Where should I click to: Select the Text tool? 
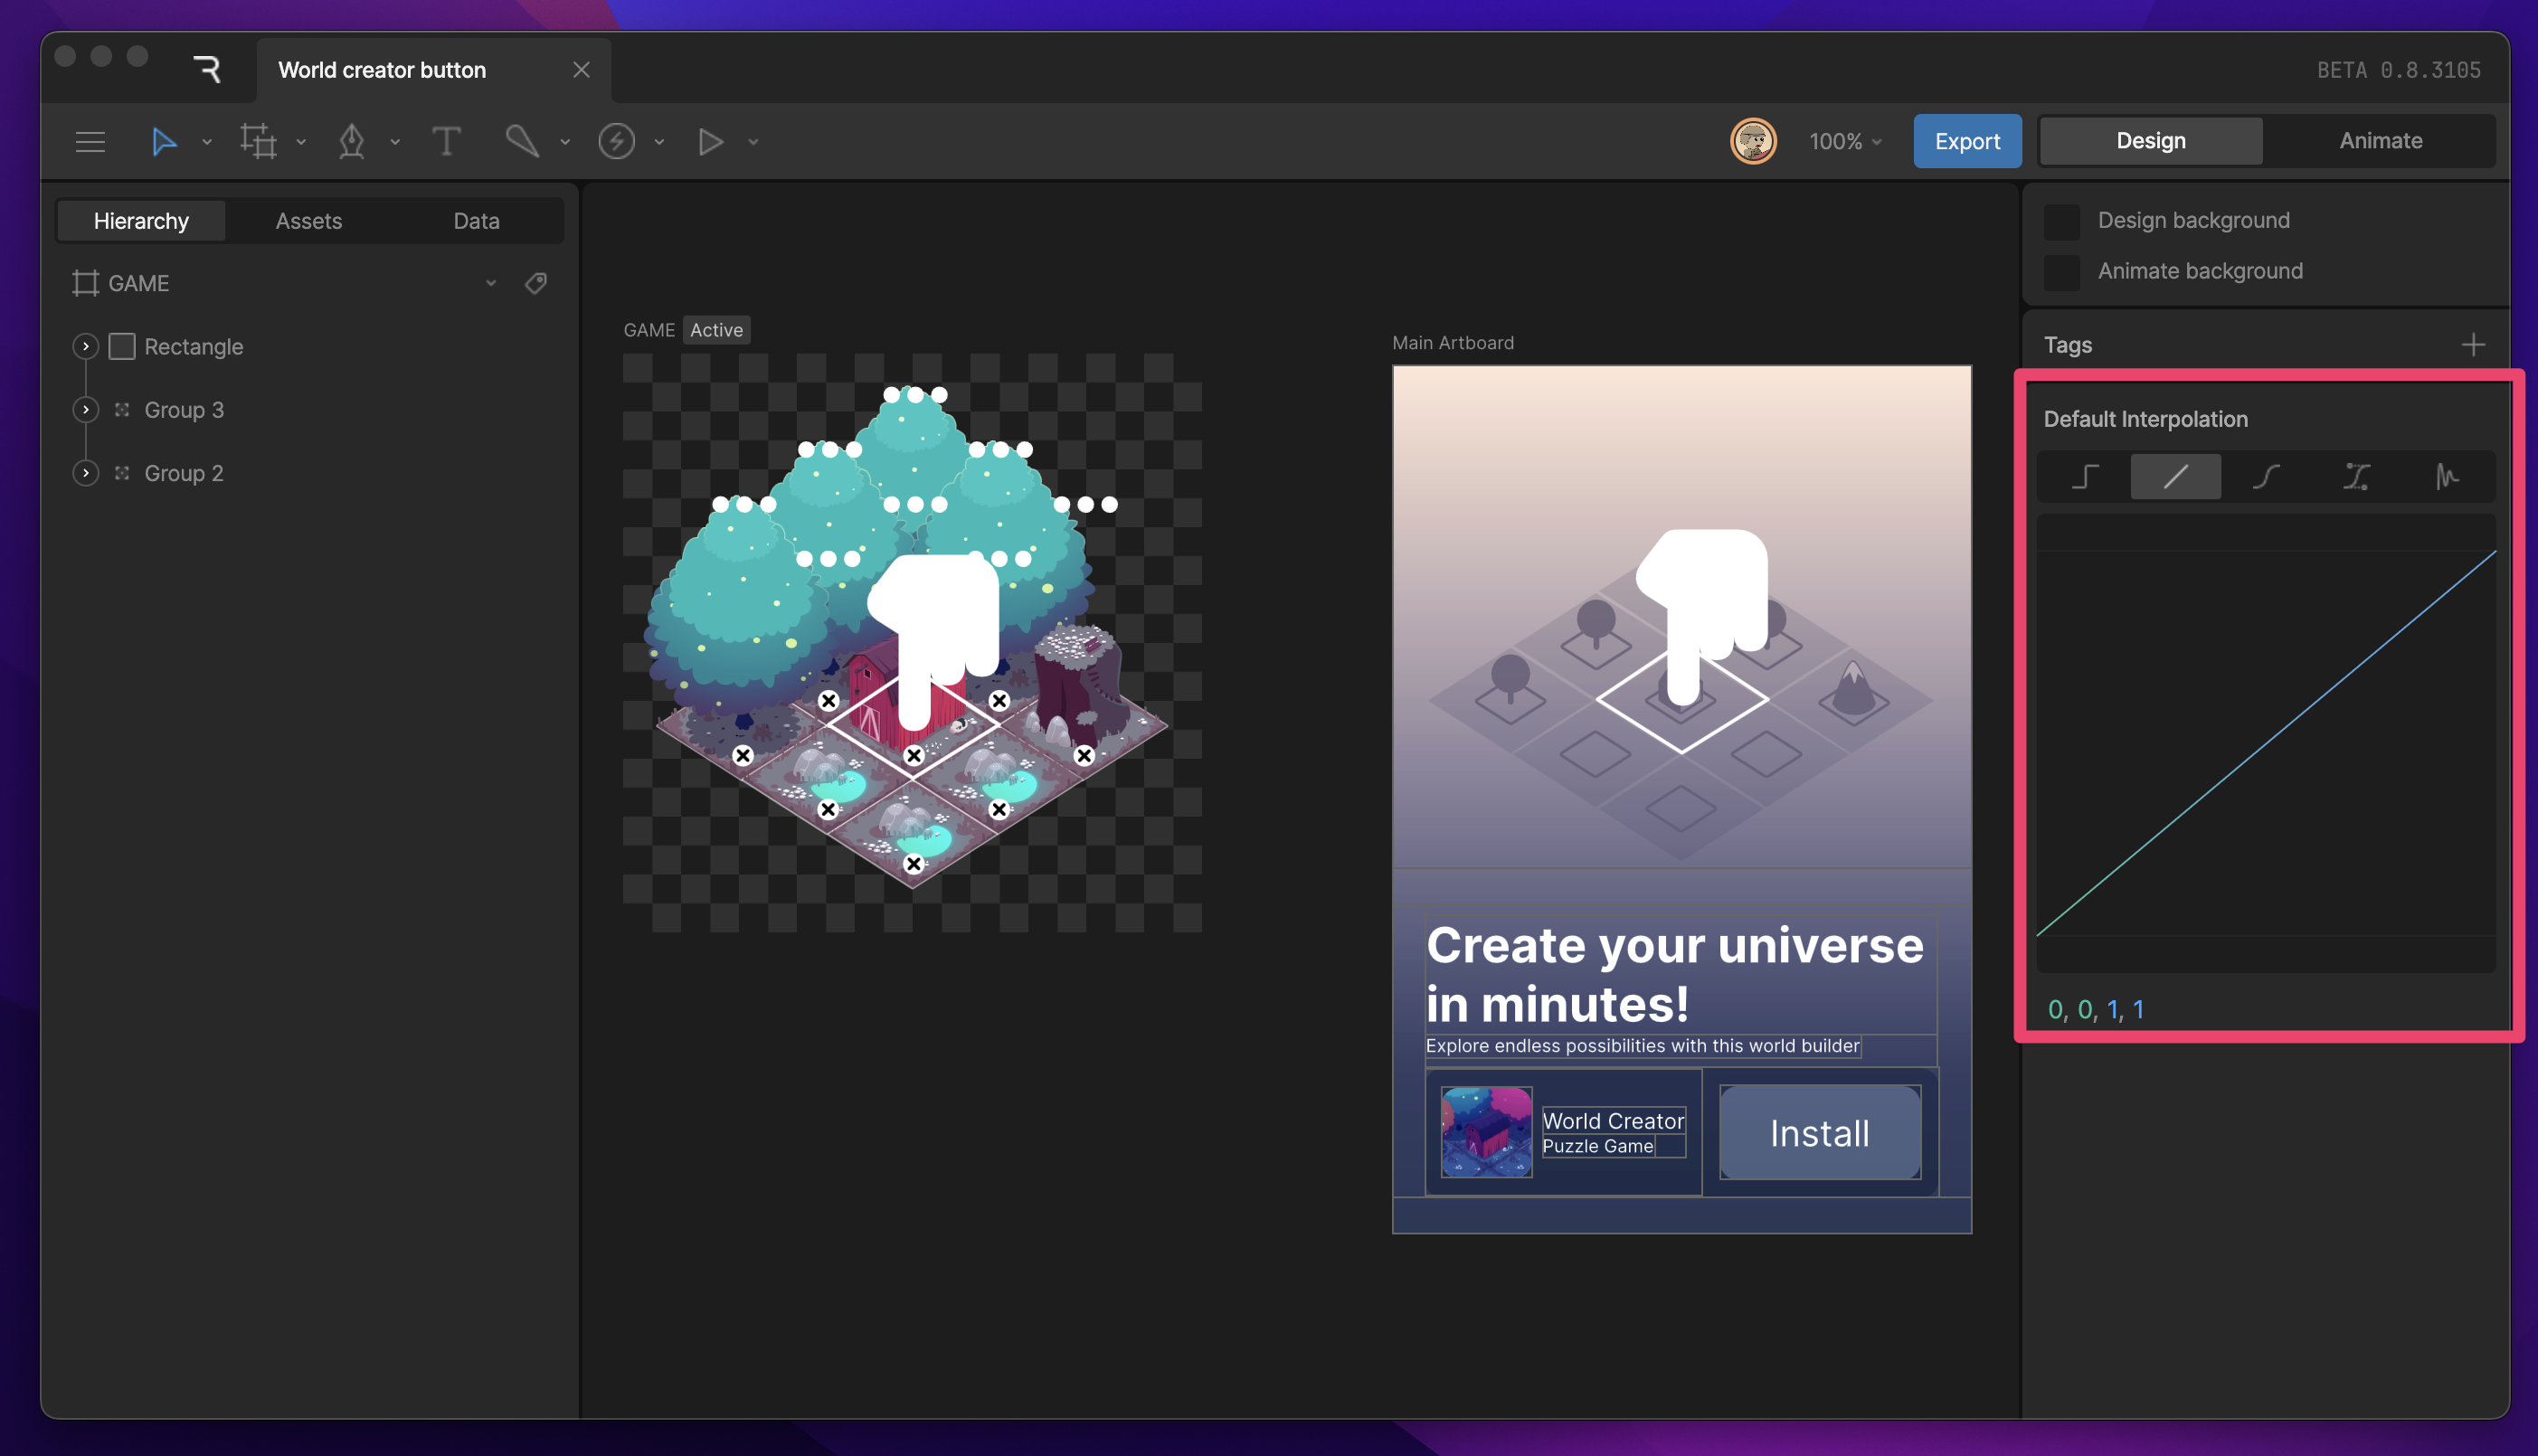point(446,141)
